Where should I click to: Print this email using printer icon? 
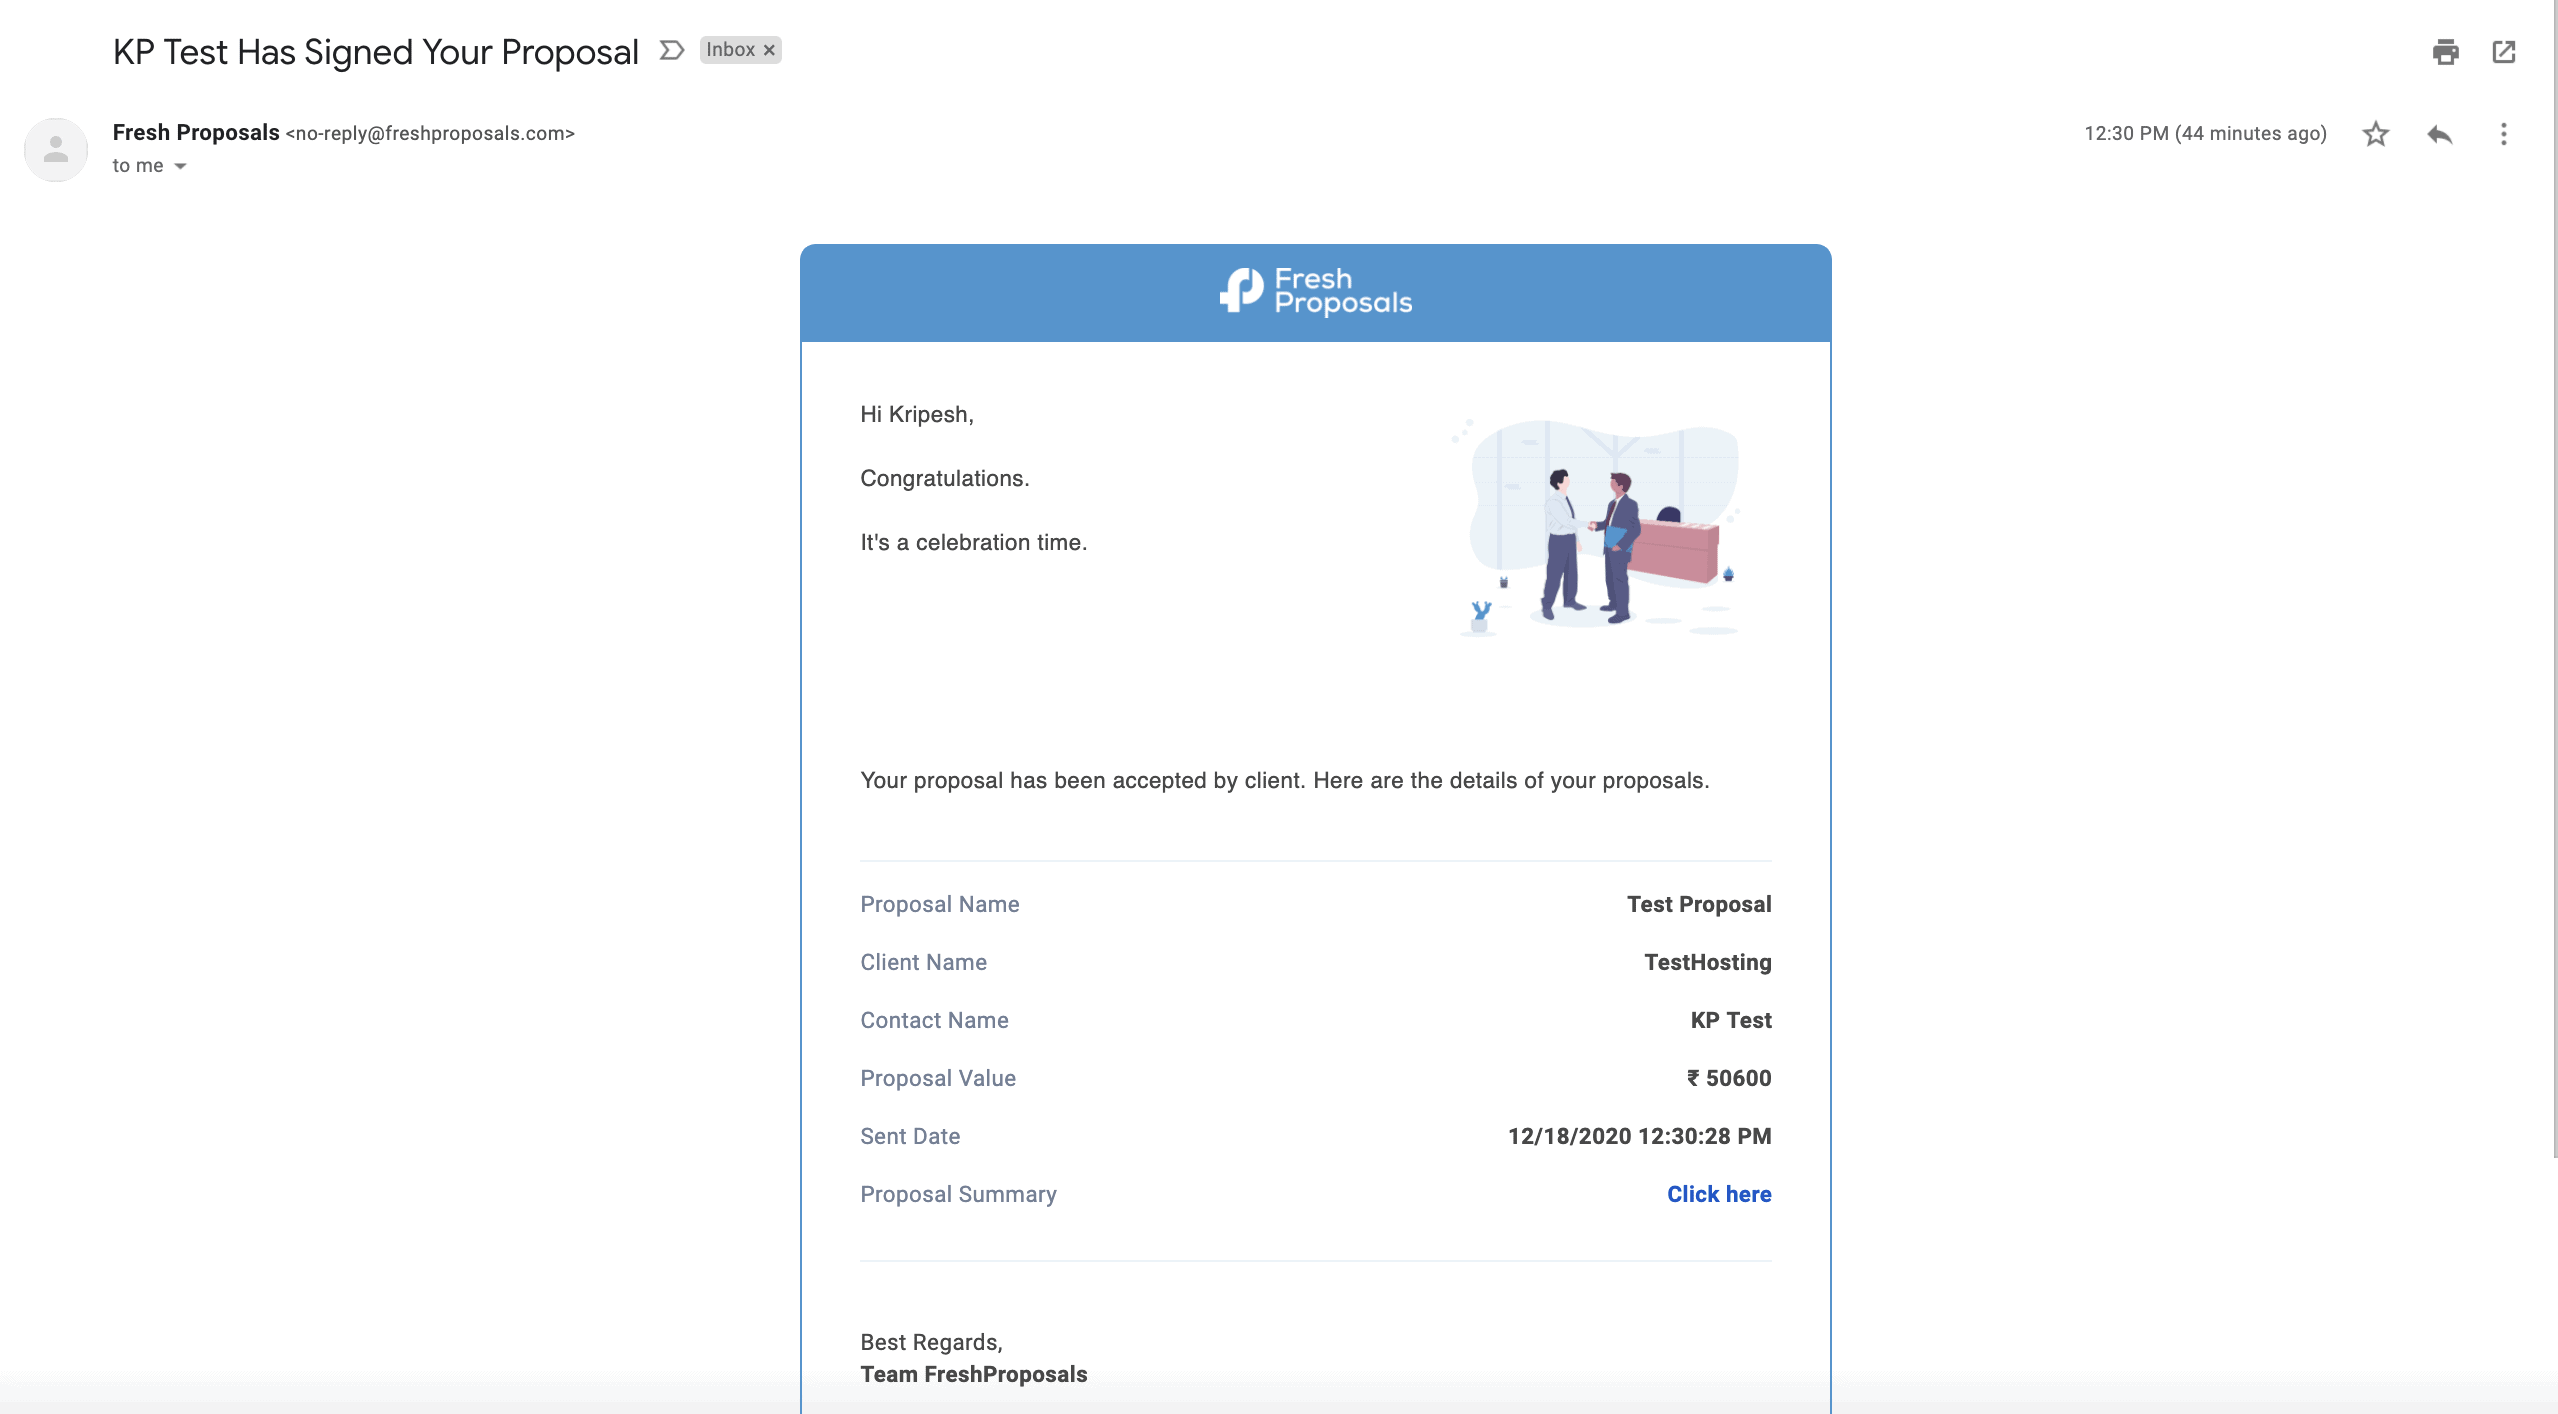pyautogui.click(x=2445, y=52)
